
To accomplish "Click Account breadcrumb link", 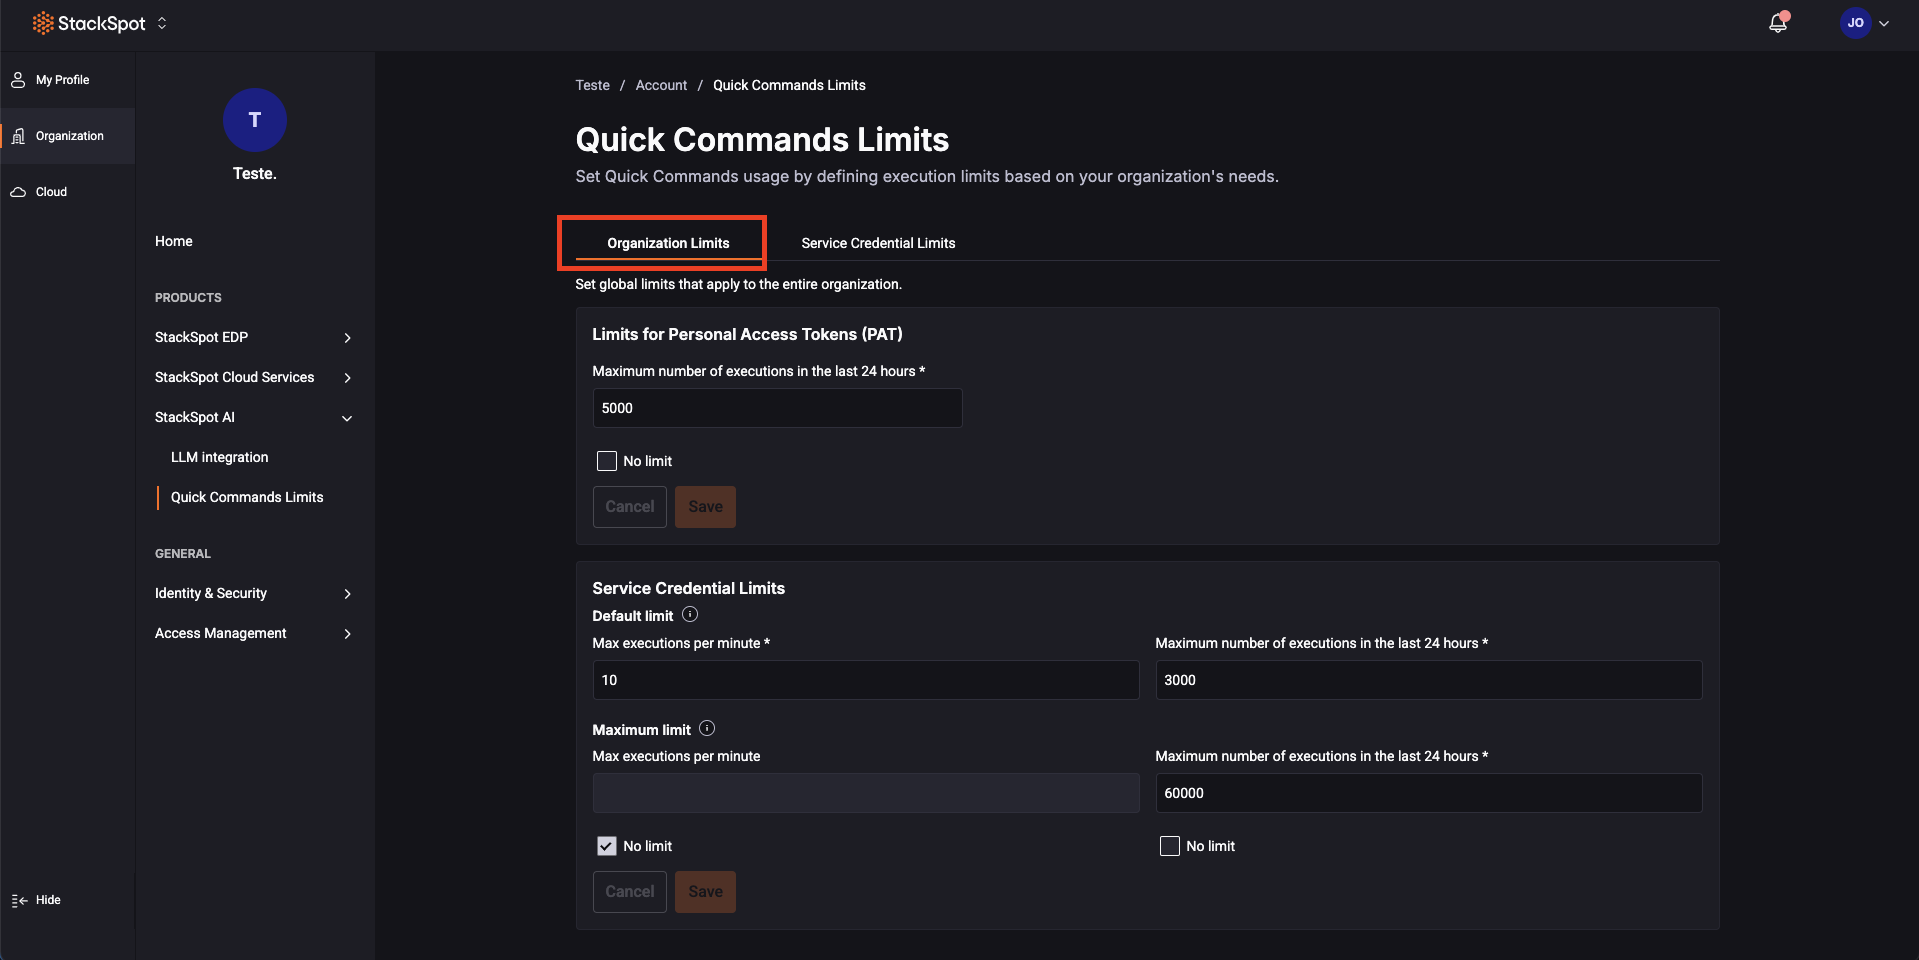I will tap(661, 85).
